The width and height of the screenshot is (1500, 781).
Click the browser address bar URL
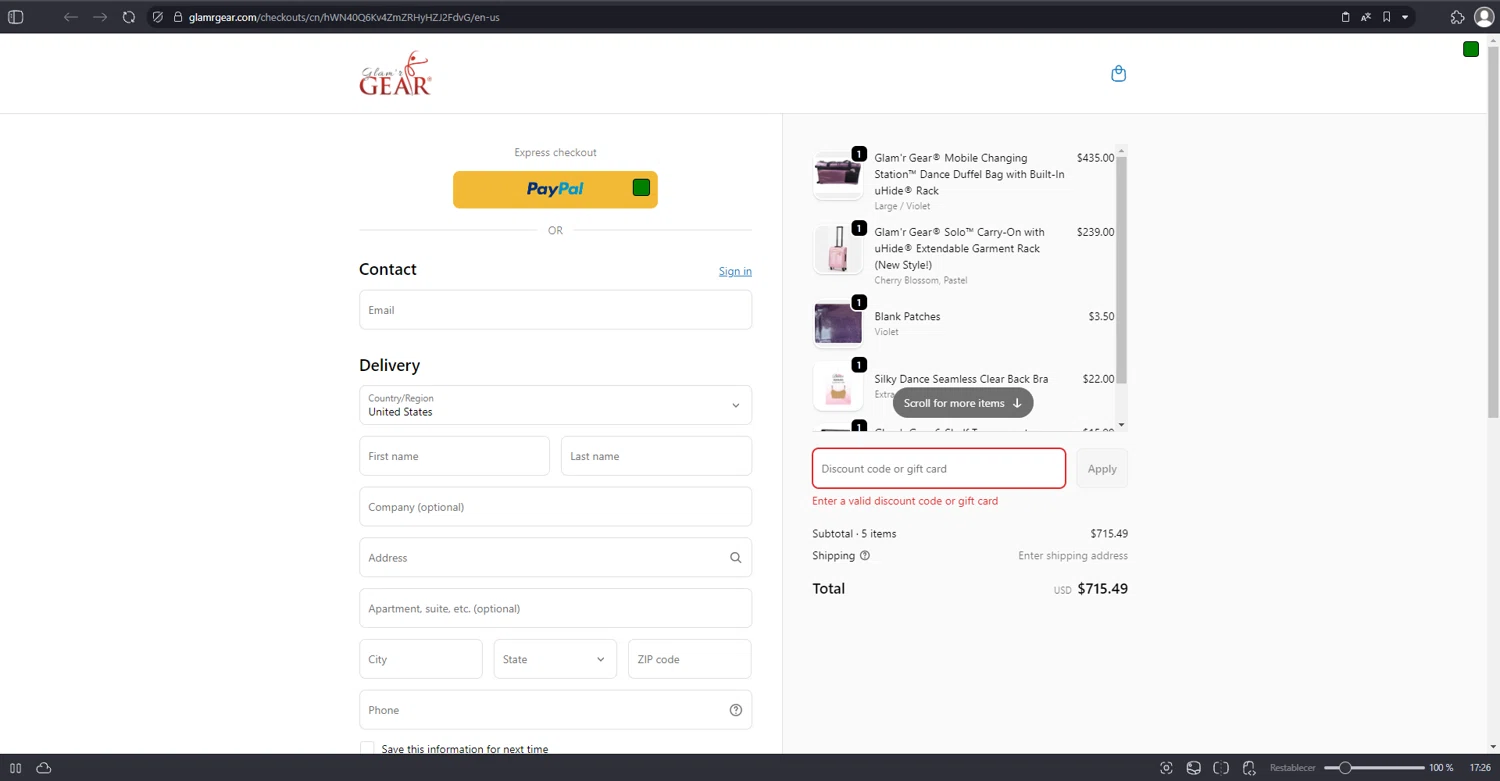344,17
